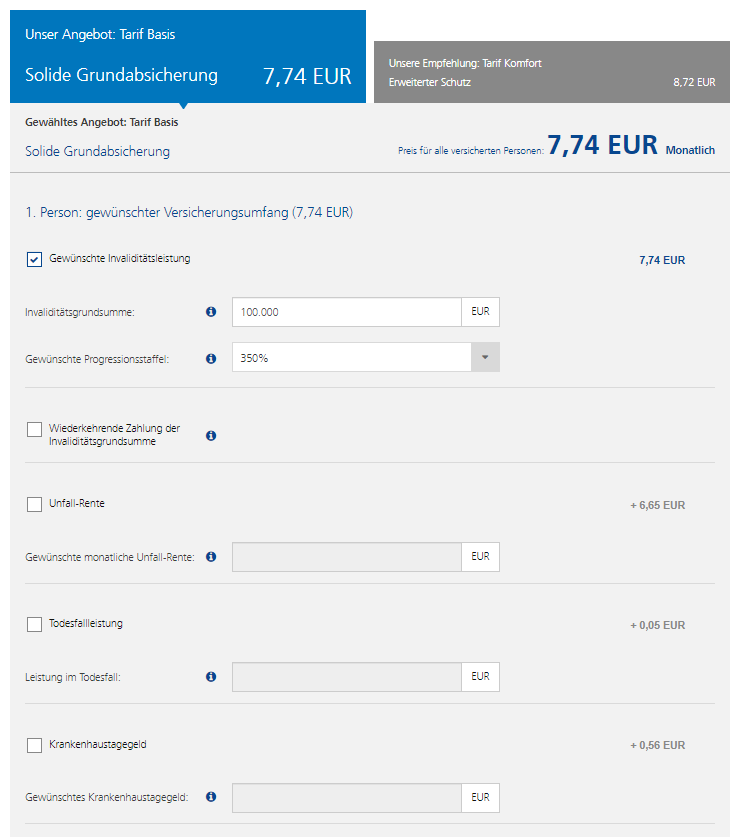The image size is (742, 837).
Task: Click the 1. Person Versicherungsumfang heading
Action: (189, 212)
